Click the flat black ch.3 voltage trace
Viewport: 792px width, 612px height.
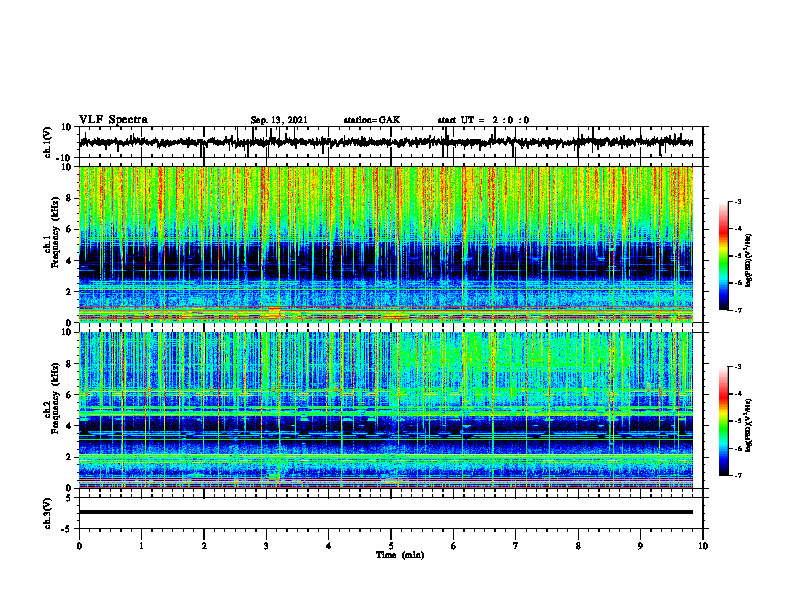[x=385, y=512]
